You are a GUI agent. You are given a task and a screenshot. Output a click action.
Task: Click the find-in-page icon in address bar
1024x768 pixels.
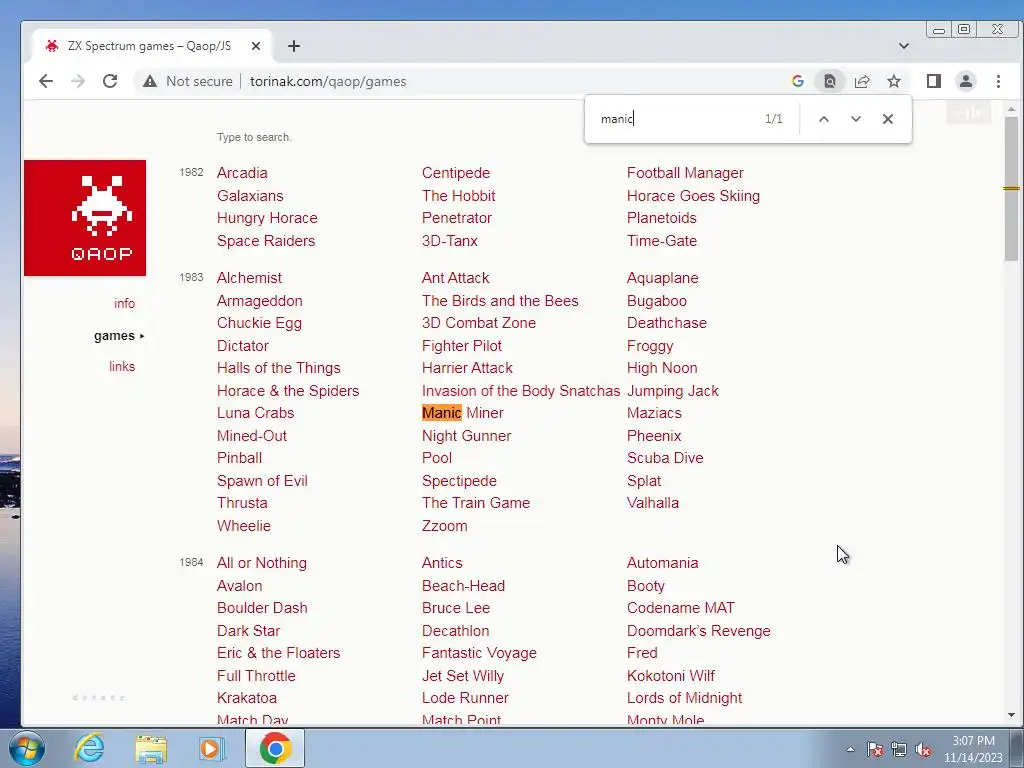coord(829,81)
